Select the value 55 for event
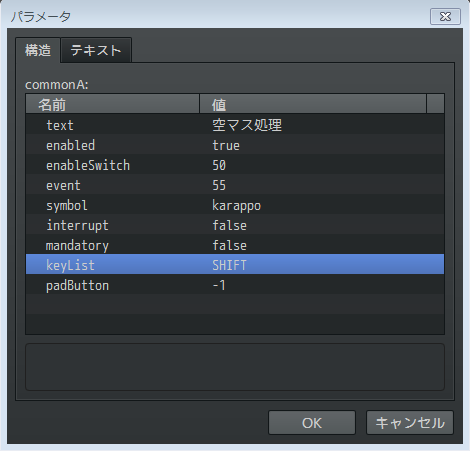The image size is (470, 451). tap(322, 185)
